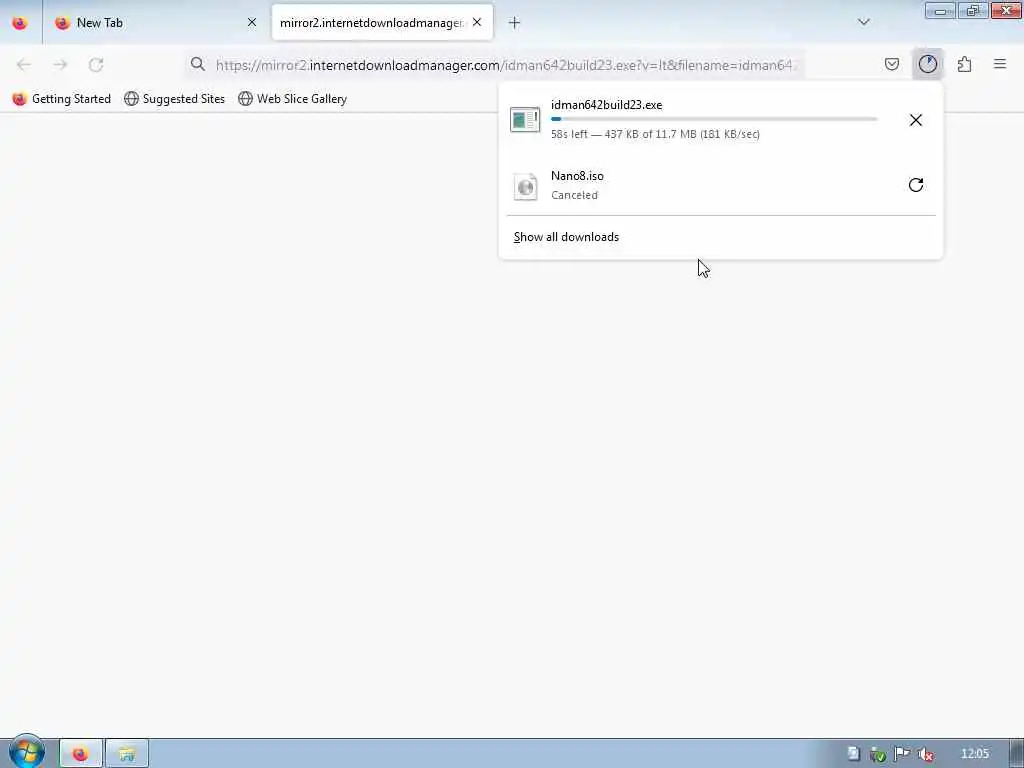Retry the Nano8.iso download
1024x768 pixels.
point(916,185)
